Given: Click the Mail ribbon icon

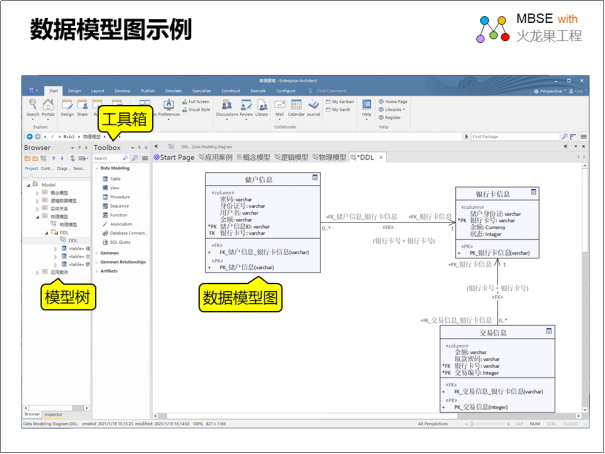Looking at the screenshot, I should click(279, 107).
